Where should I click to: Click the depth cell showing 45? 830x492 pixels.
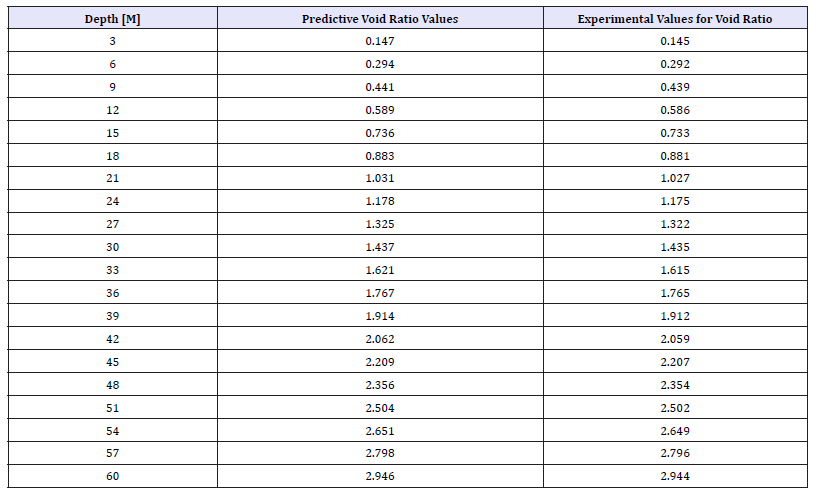112,363
